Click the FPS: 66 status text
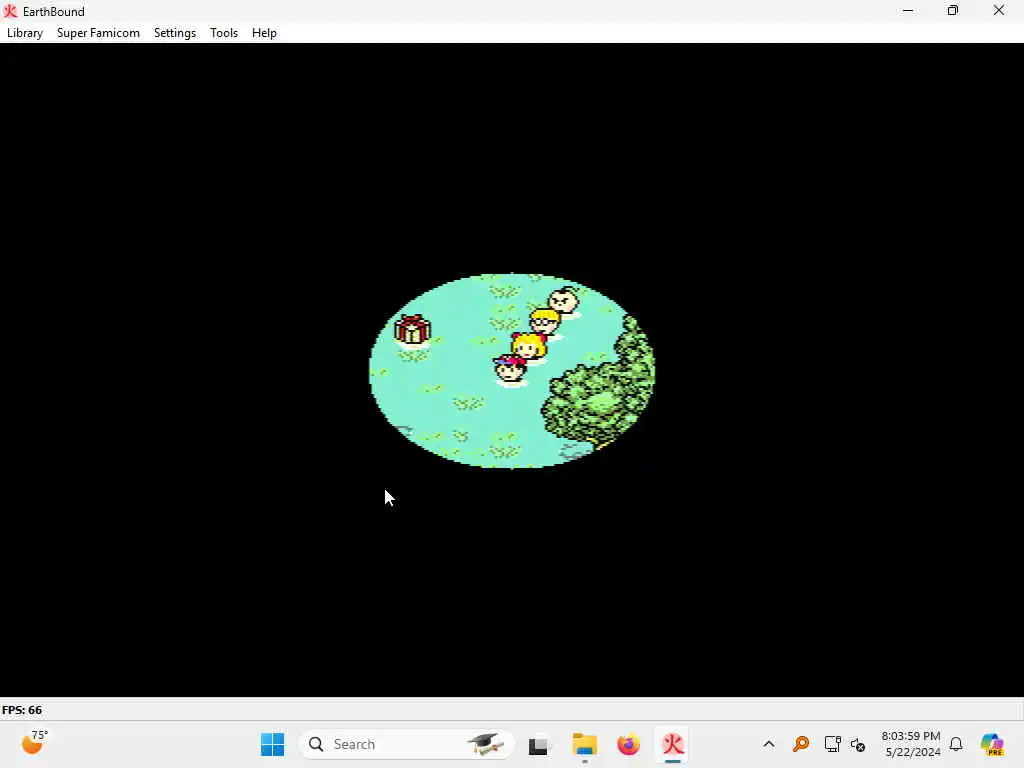 click(22, 710)
